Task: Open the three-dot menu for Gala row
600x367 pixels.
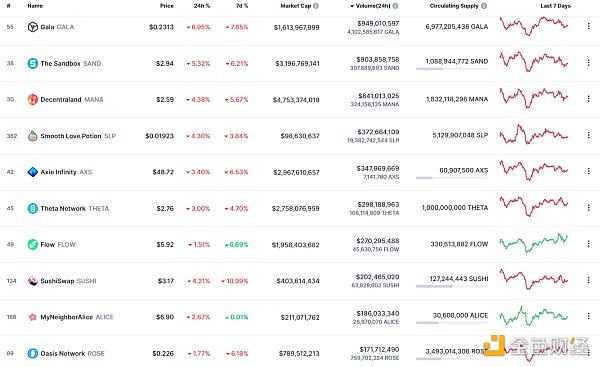Action: point(589,26)
